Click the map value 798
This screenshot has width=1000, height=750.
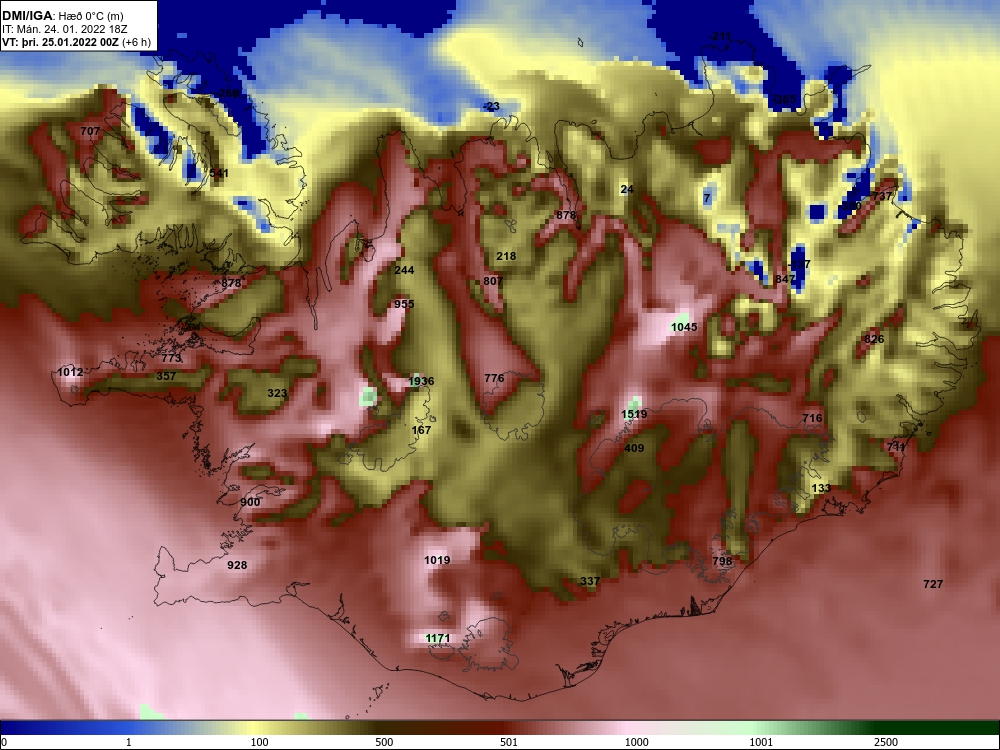click(722, 561)
